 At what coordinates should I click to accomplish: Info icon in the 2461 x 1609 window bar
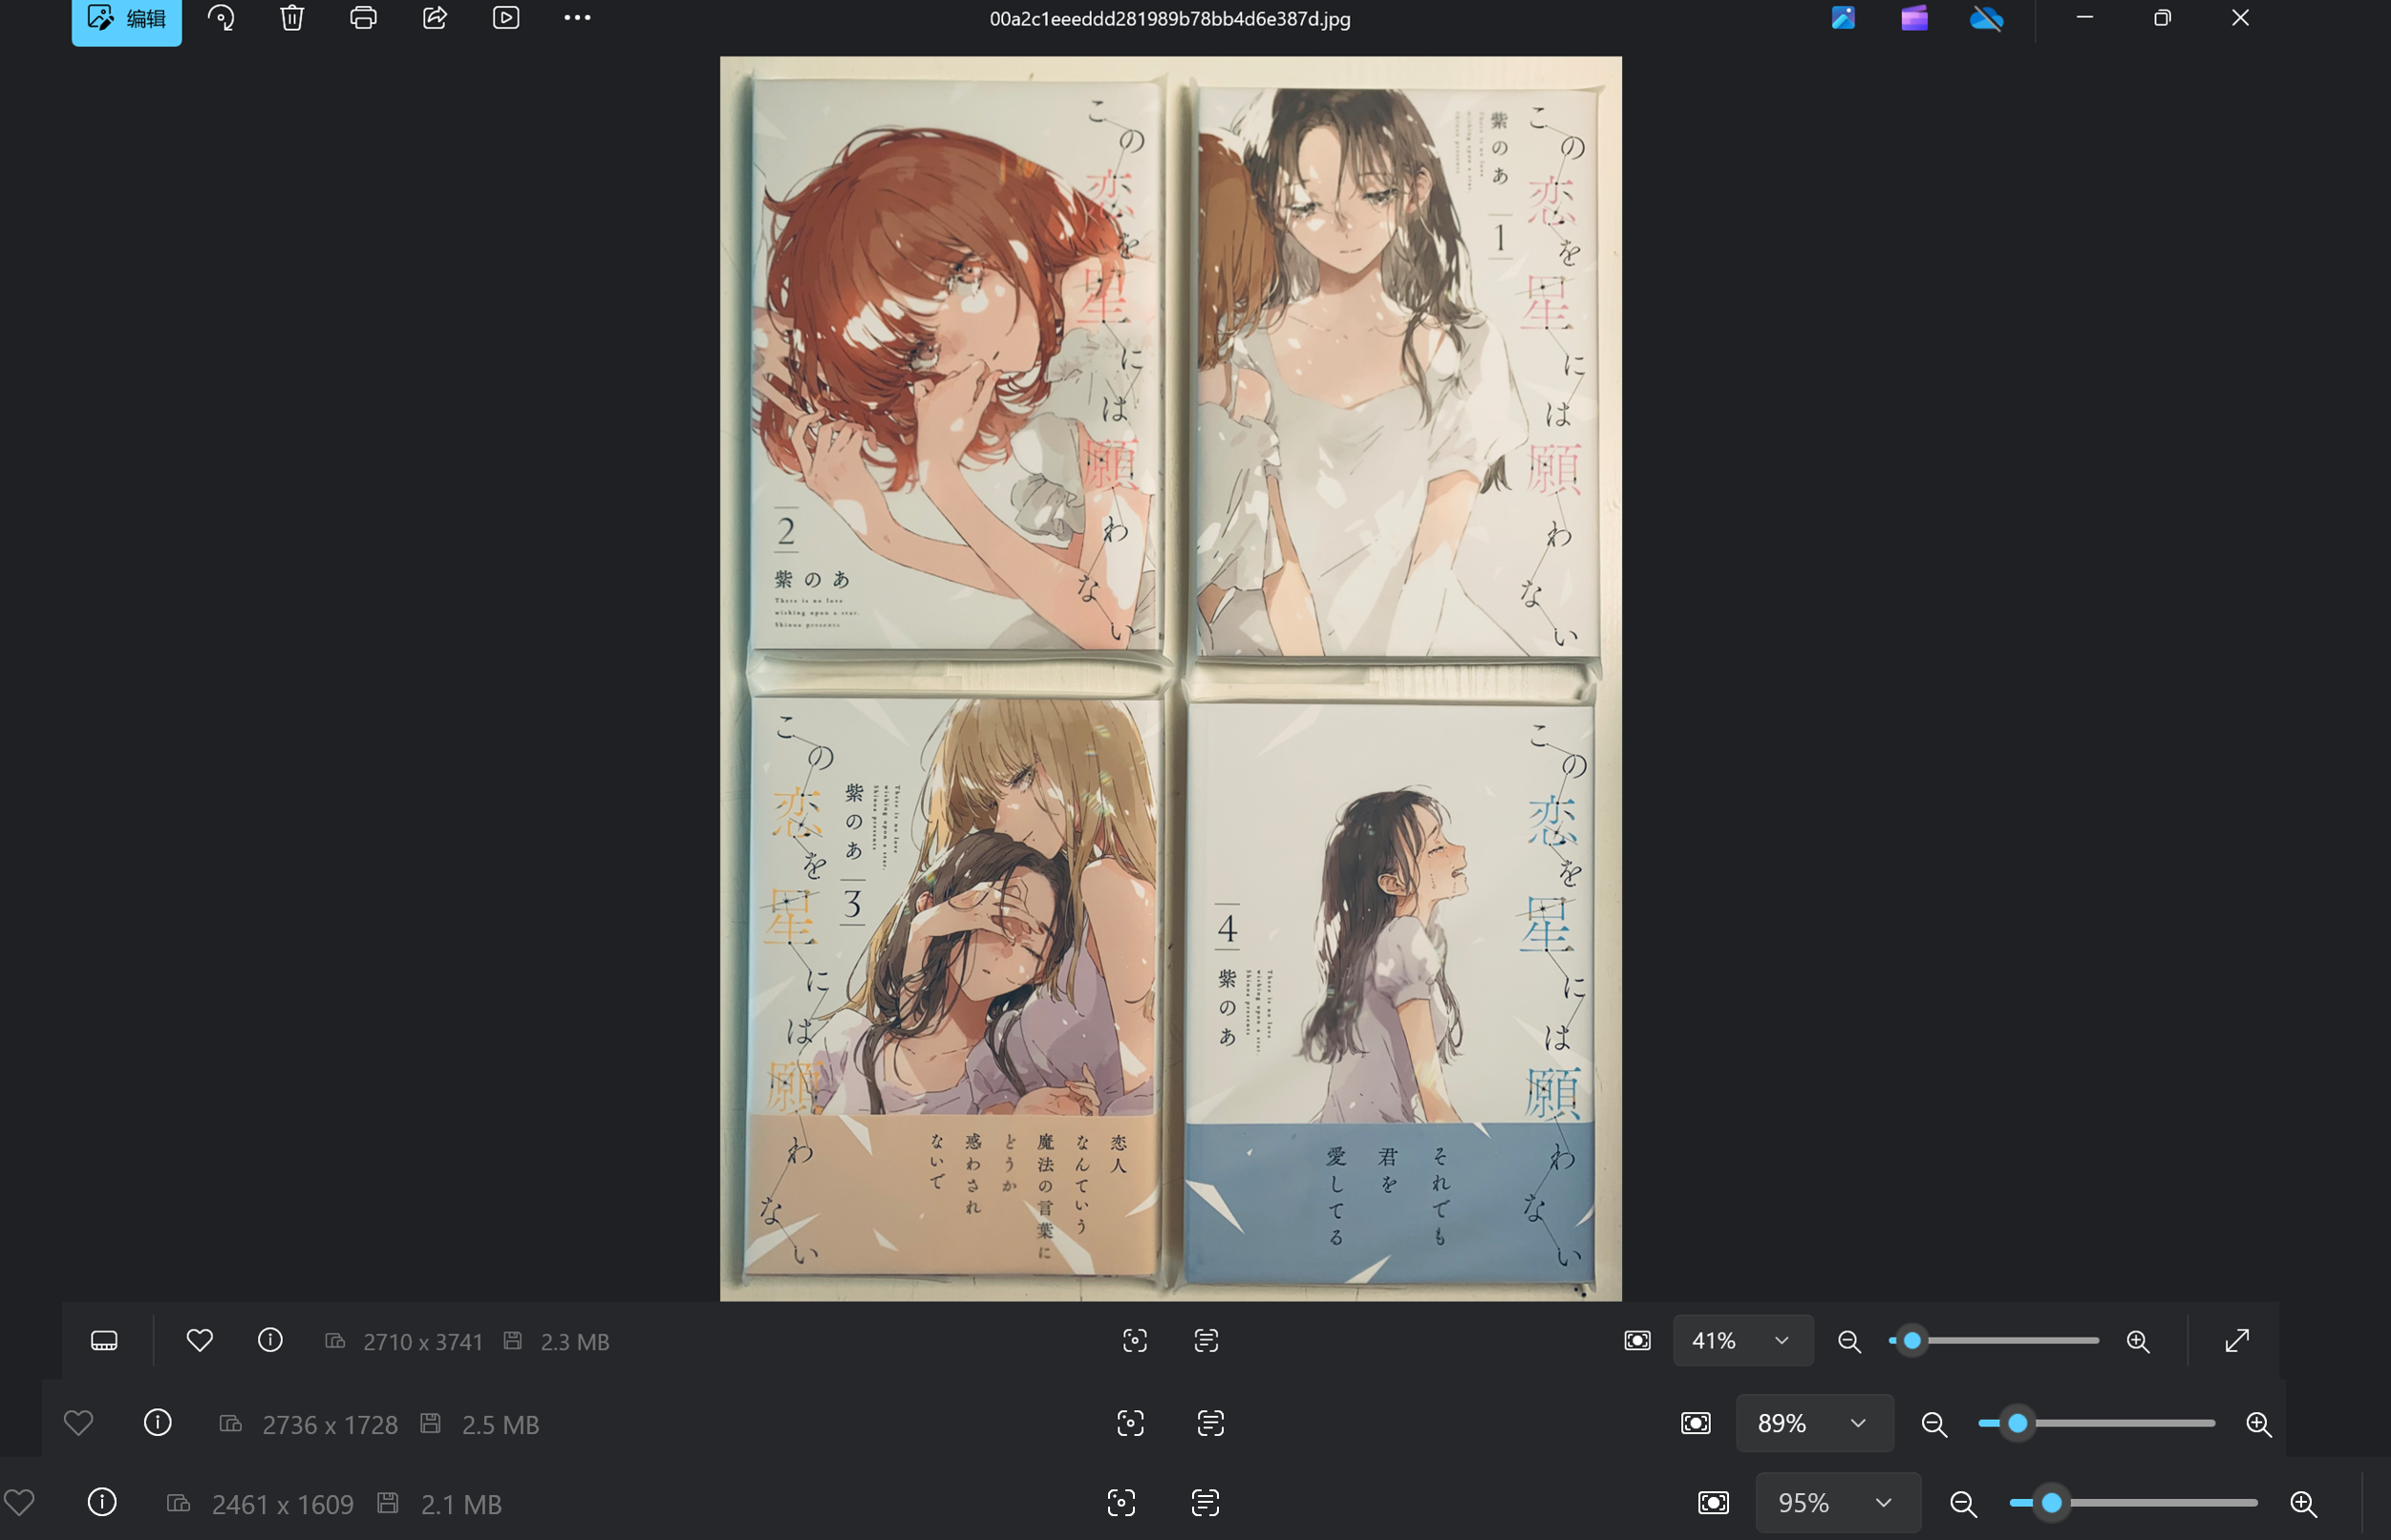click(102, 1503)
